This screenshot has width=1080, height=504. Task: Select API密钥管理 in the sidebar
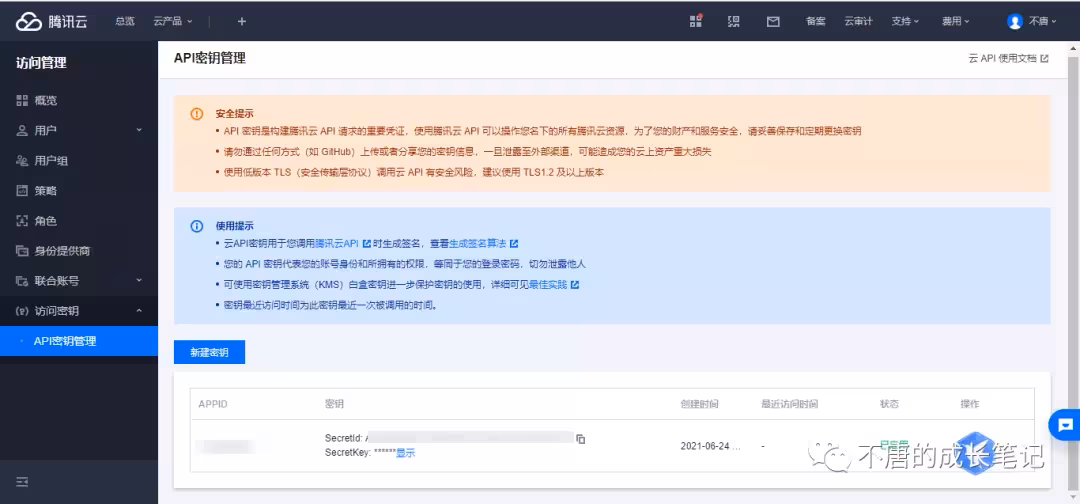pyautogui.click(x=79, y=341)
